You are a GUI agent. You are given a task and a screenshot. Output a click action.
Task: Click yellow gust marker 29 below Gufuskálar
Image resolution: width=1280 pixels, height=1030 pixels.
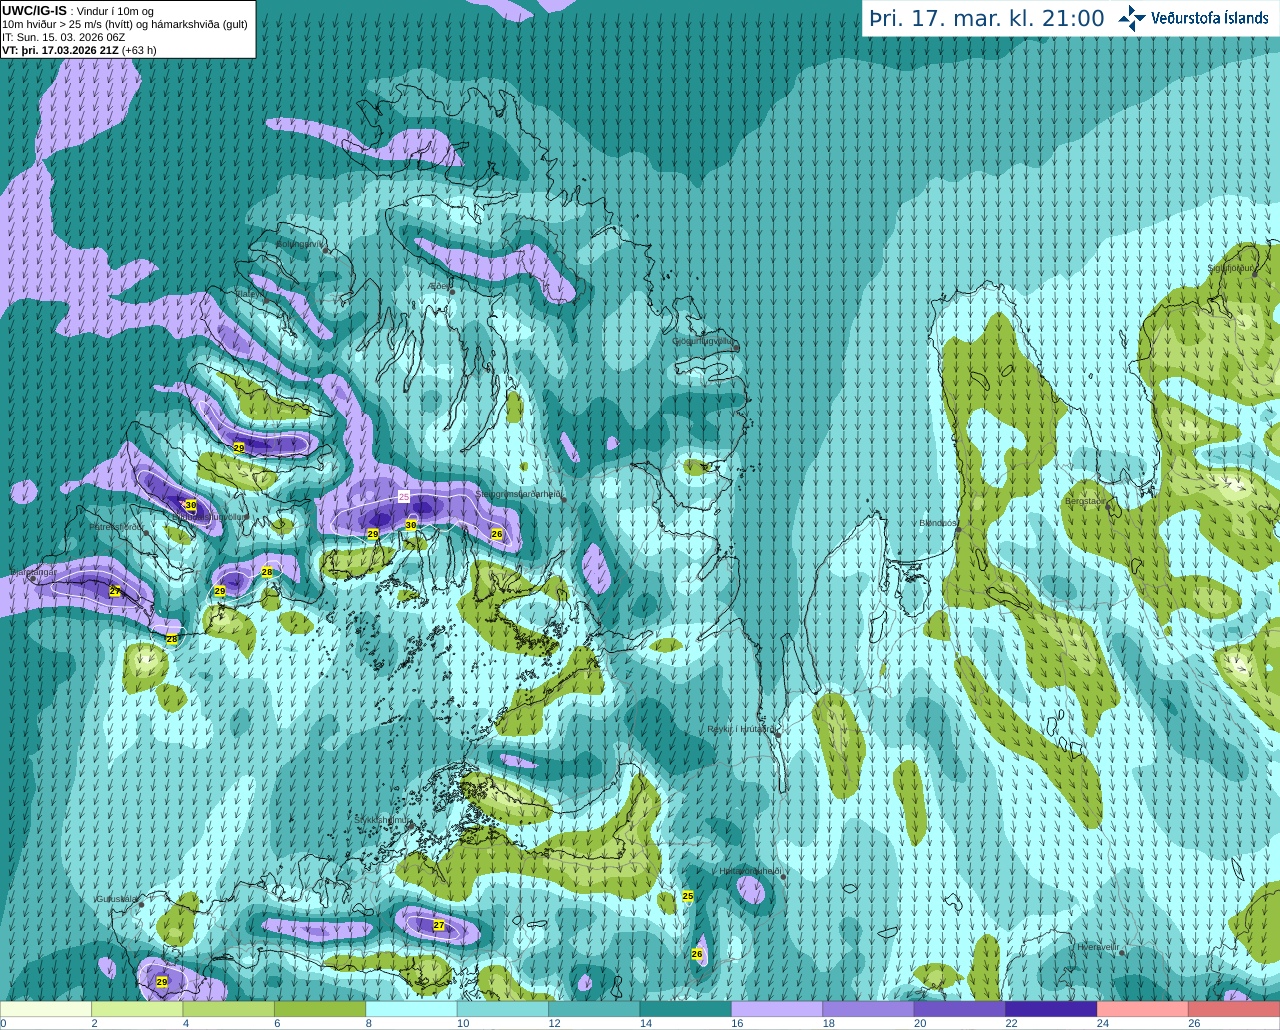point(162,982)
